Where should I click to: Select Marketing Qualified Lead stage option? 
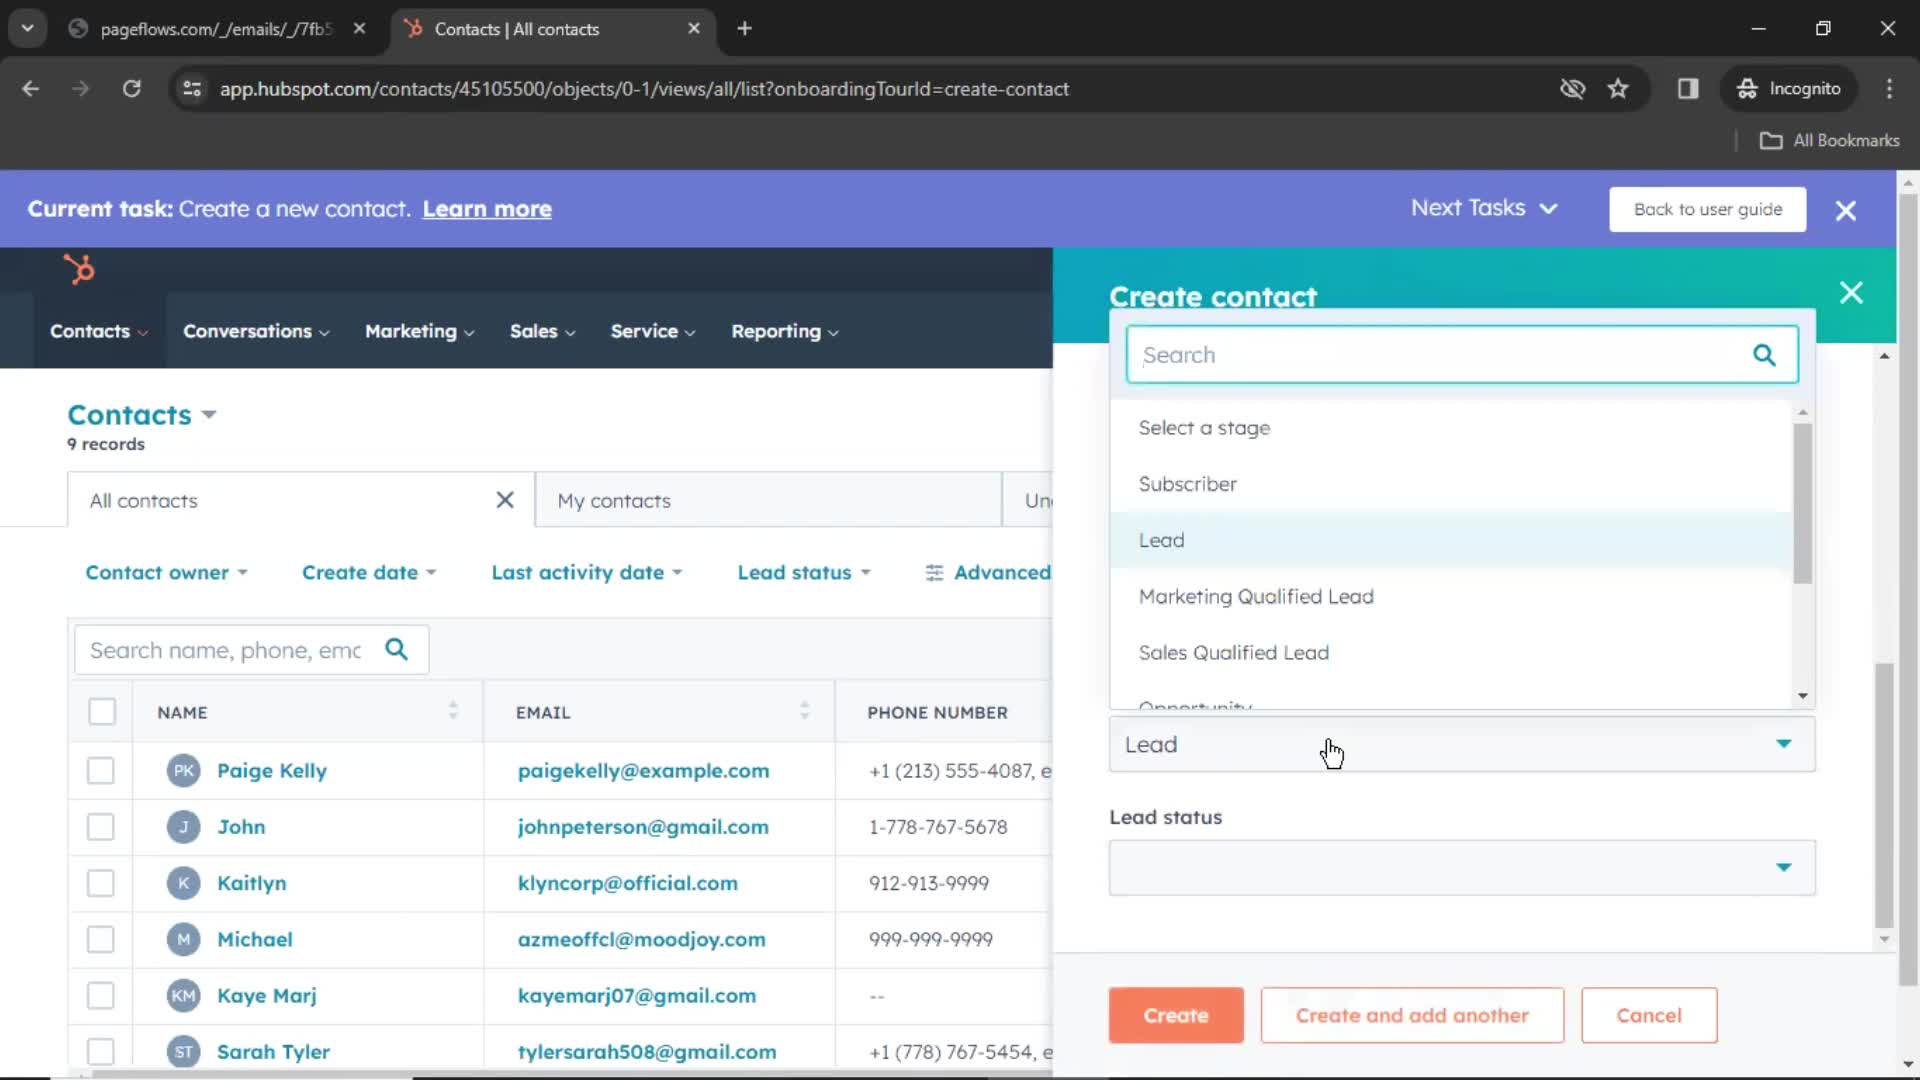click(x=1254, y=596)
